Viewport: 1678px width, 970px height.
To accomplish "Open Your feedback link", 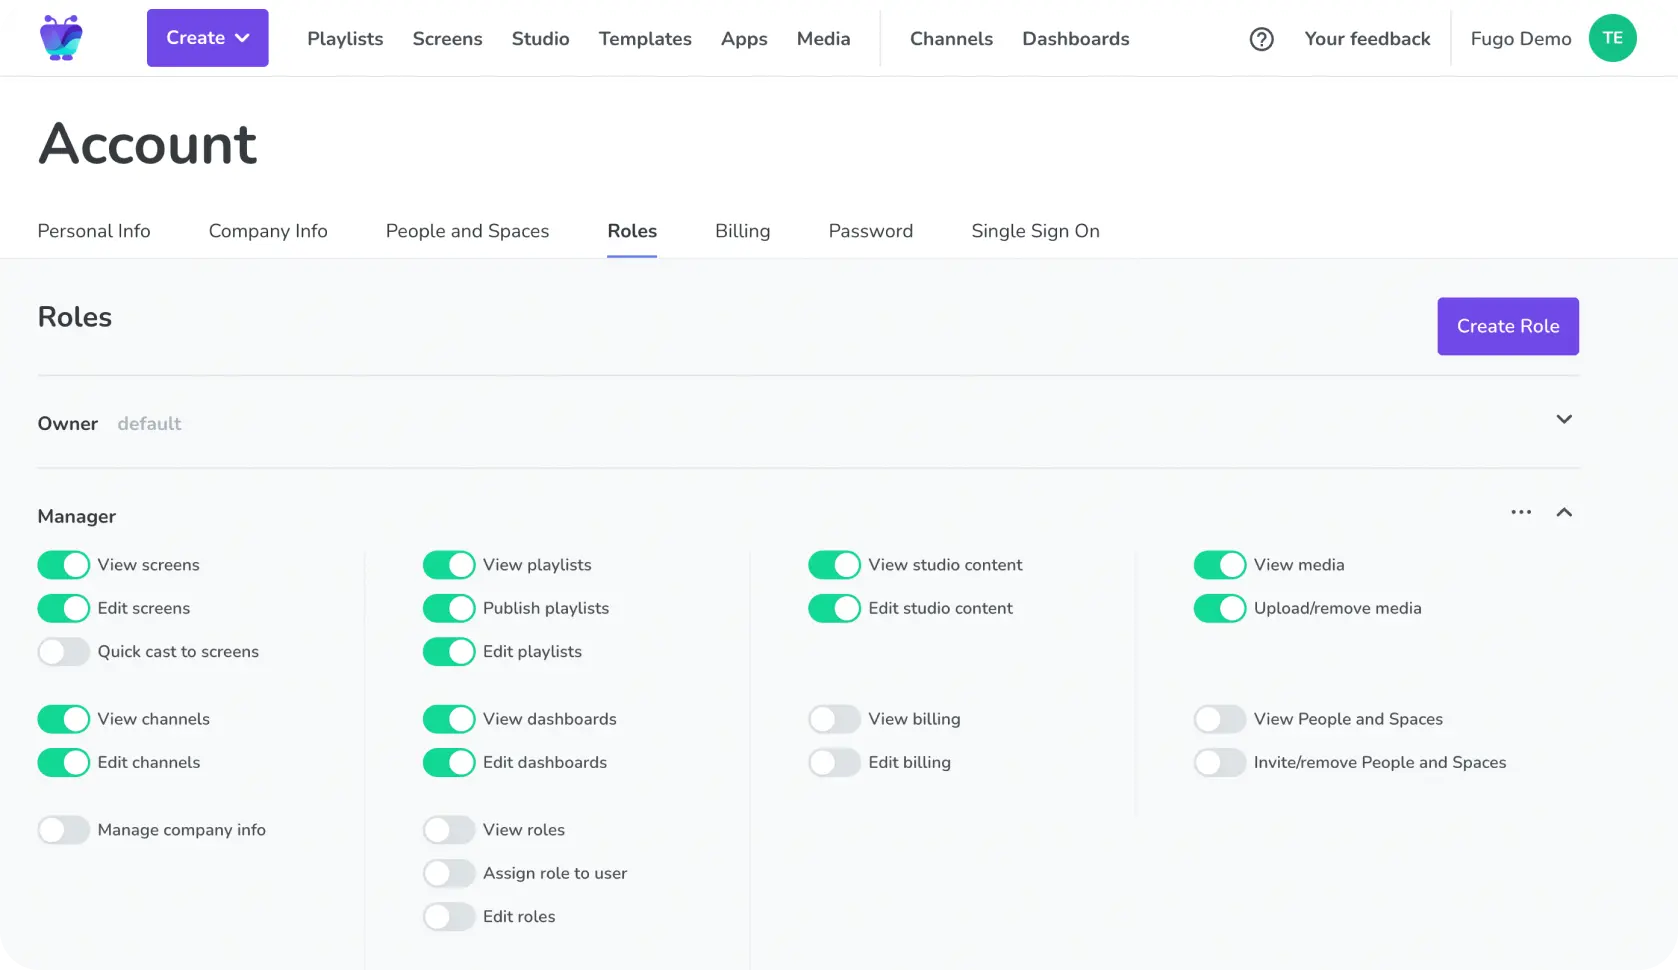I will 1367,39.
